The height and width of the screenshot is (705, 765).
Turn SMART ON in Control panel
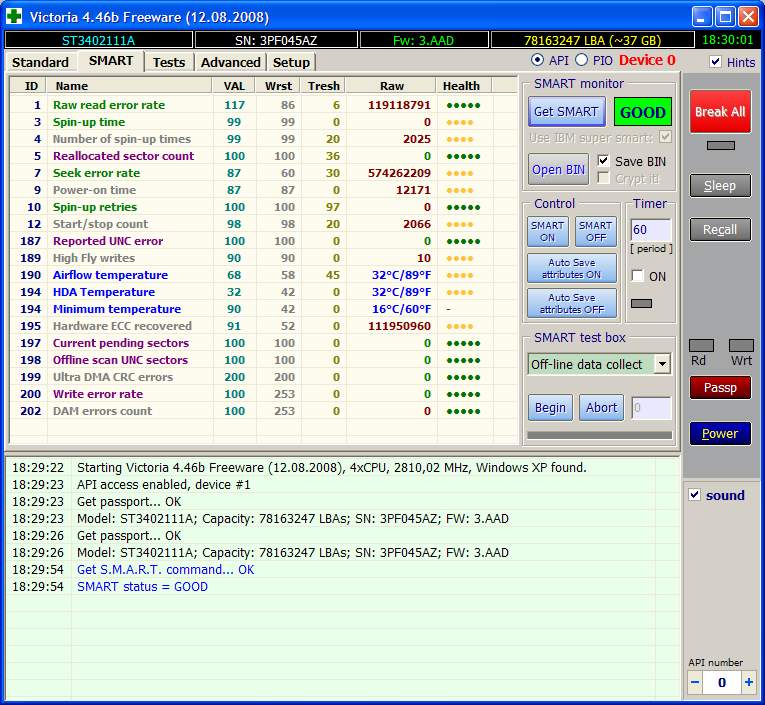pos(547,232)
